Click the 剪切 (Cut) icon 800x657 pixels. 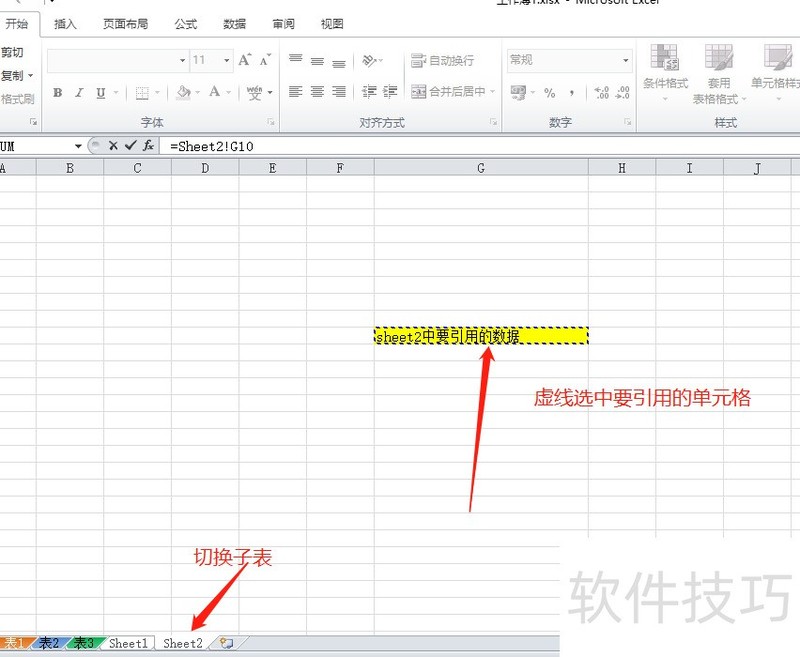point(12,53)
